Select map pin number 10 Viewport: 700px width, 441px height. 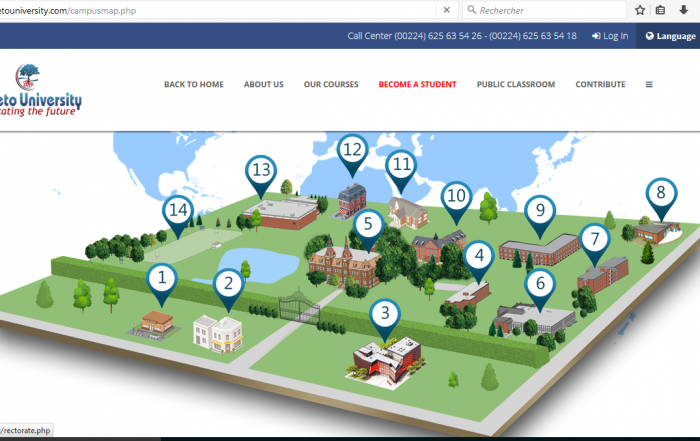pyautogui.click(x=456, y=197)
